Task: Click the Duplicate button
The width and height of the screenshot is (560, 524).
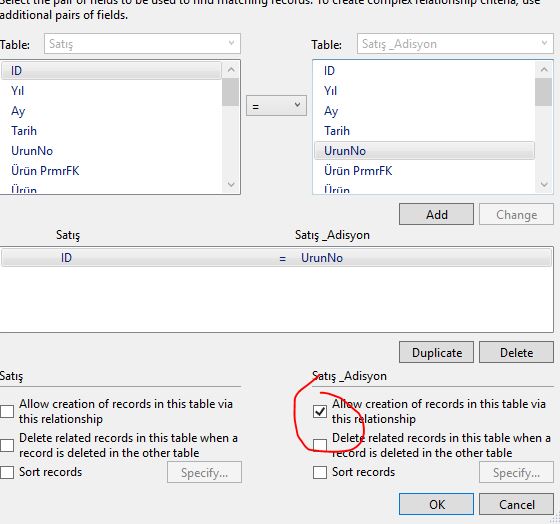Action: point(436,352)
